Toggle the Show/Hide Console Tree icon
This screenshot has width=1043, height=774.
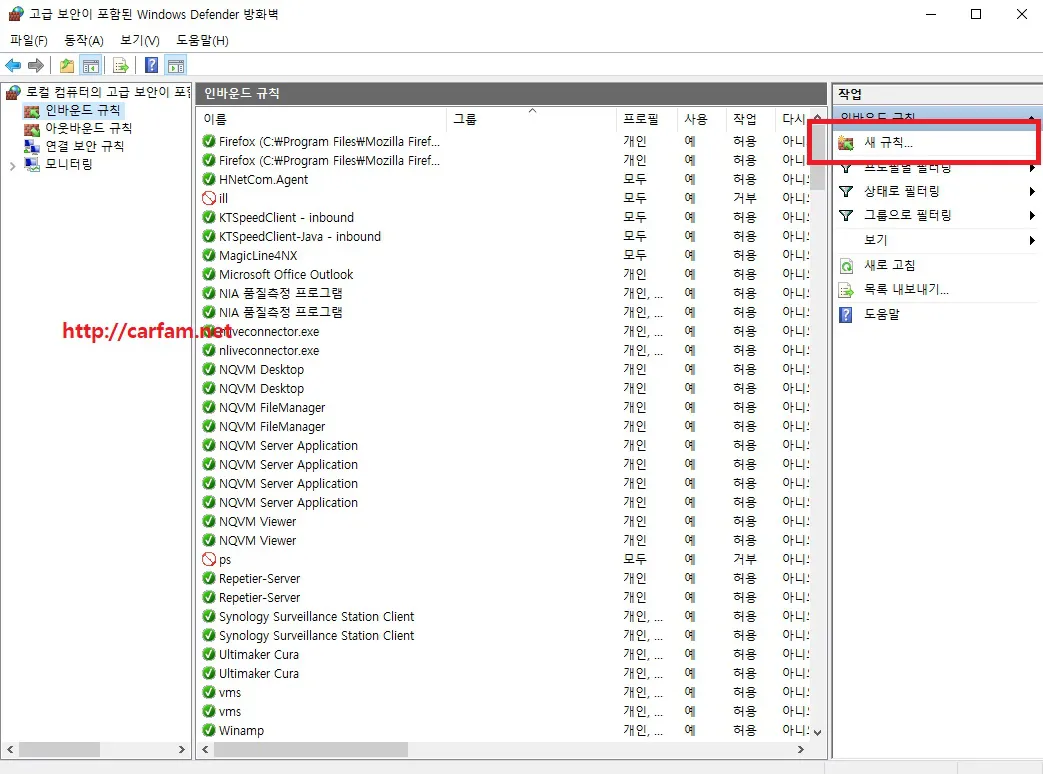[90, 65]
